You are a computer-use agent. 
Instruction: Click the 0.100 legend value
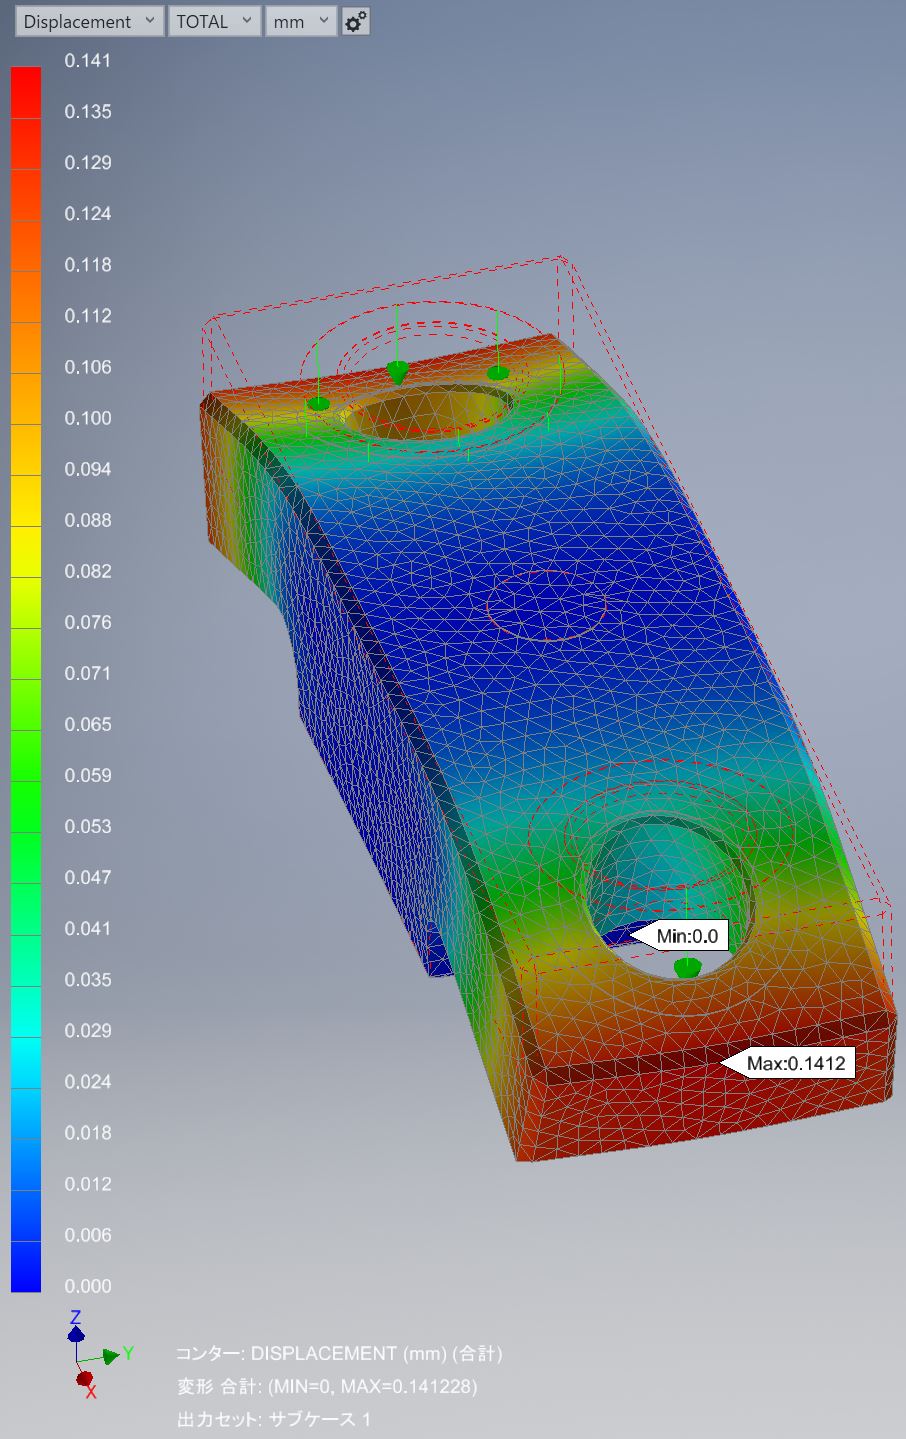tap(88, 418)
